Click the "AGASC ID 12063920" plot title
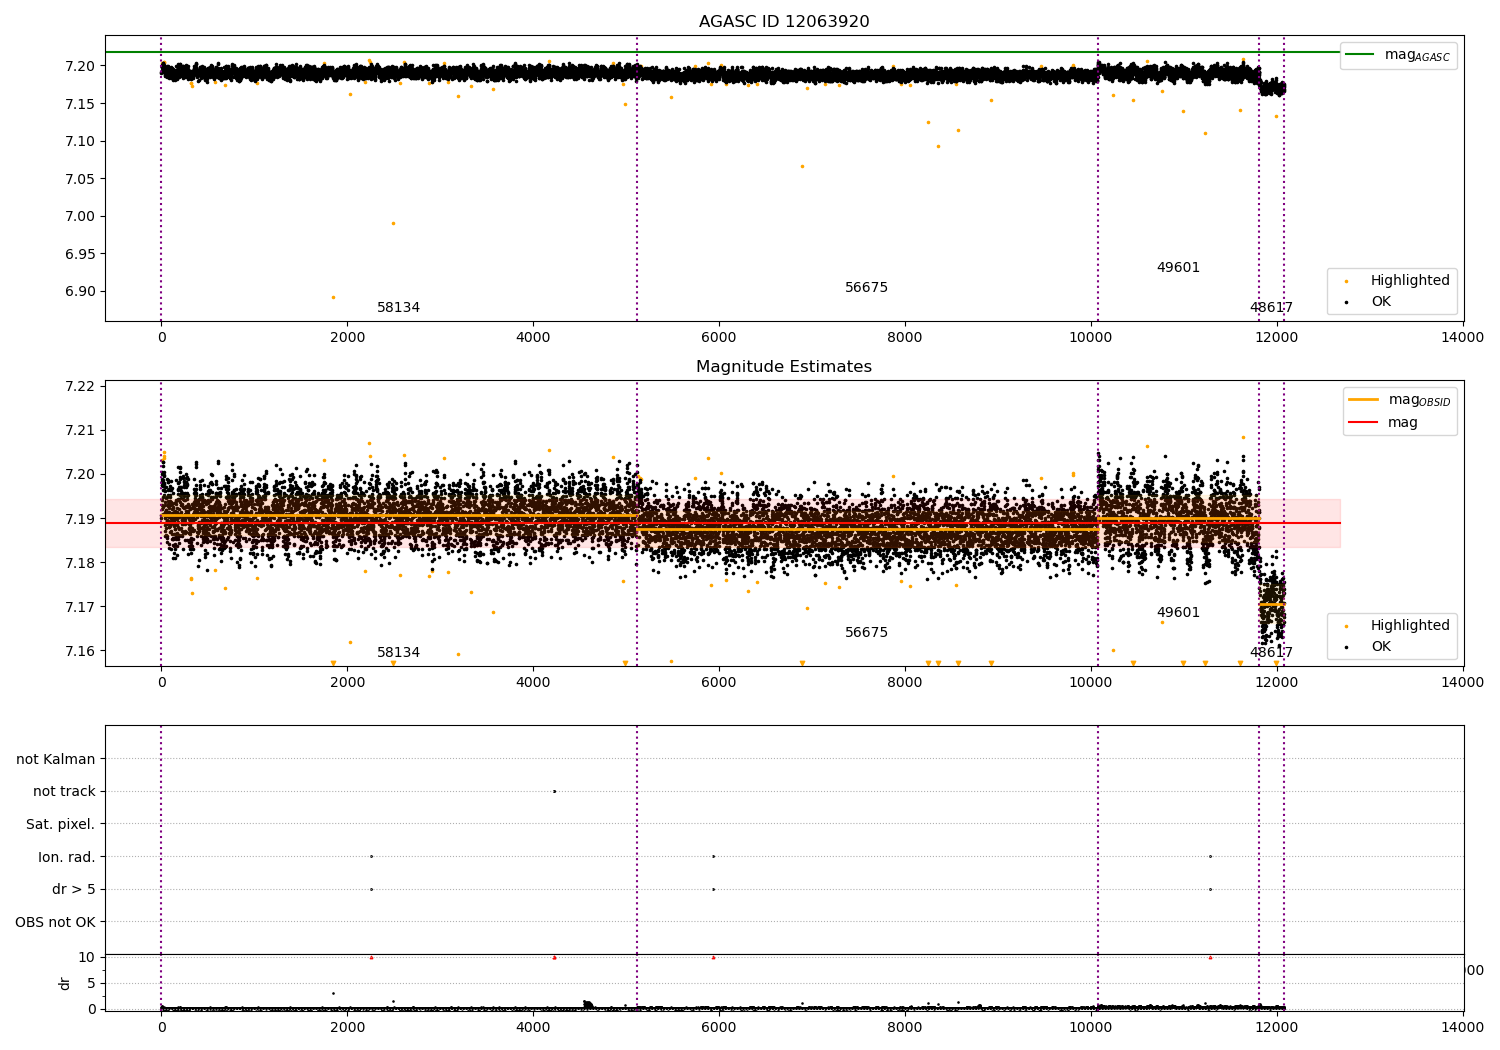 784,22
